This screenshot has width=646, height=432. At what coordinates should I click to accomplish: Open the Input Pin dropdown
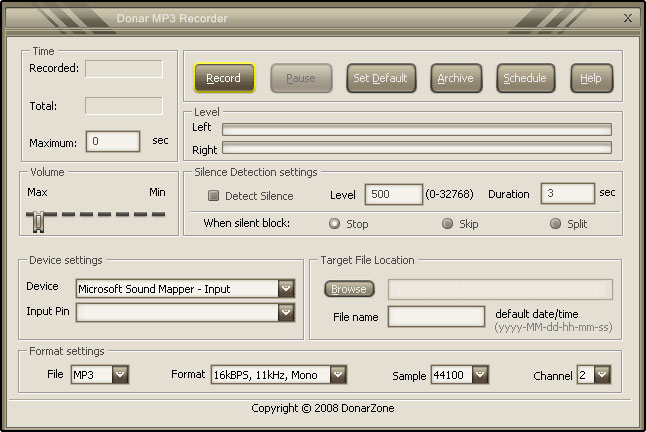(x=286, y=312)
